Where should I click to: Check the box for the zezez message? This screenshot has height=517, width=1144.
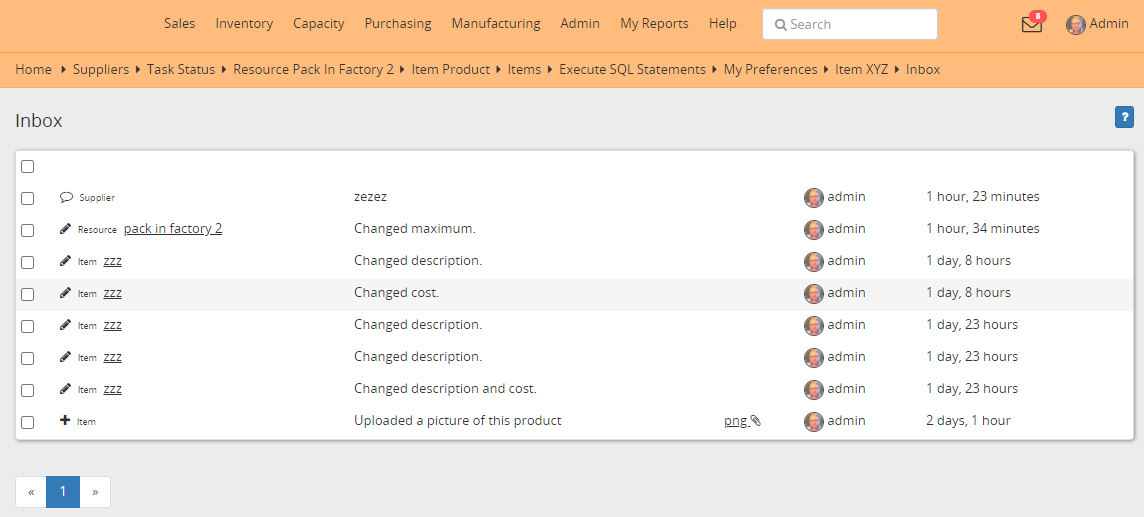pos(28,199)
